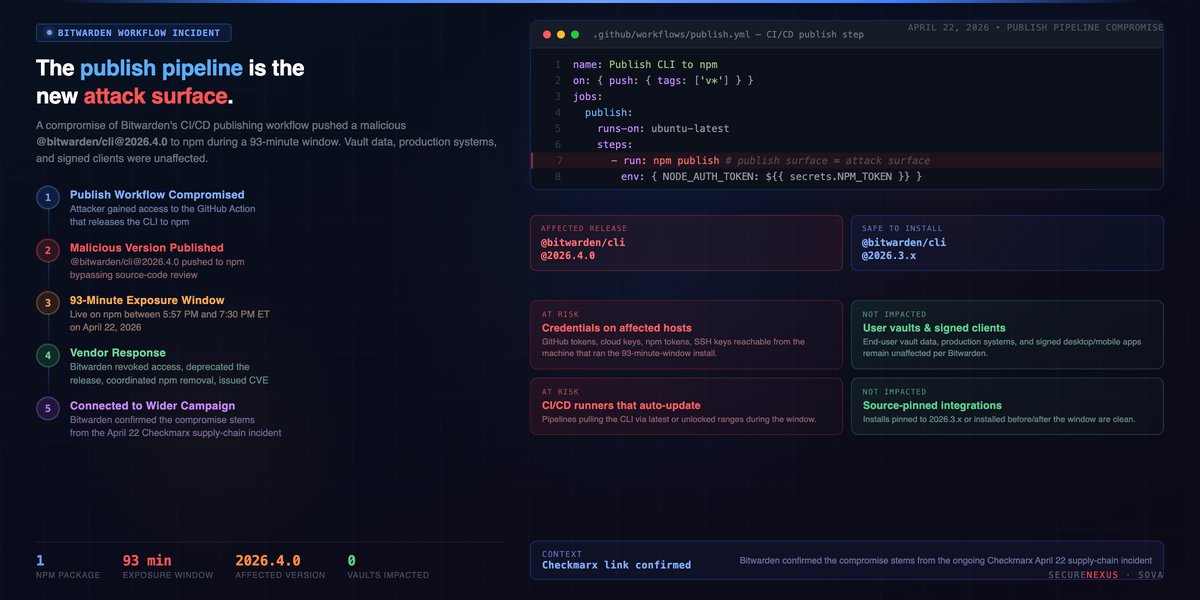Select step circle 3 Exposure Window

pyautogui.click(x=47, y=302)
